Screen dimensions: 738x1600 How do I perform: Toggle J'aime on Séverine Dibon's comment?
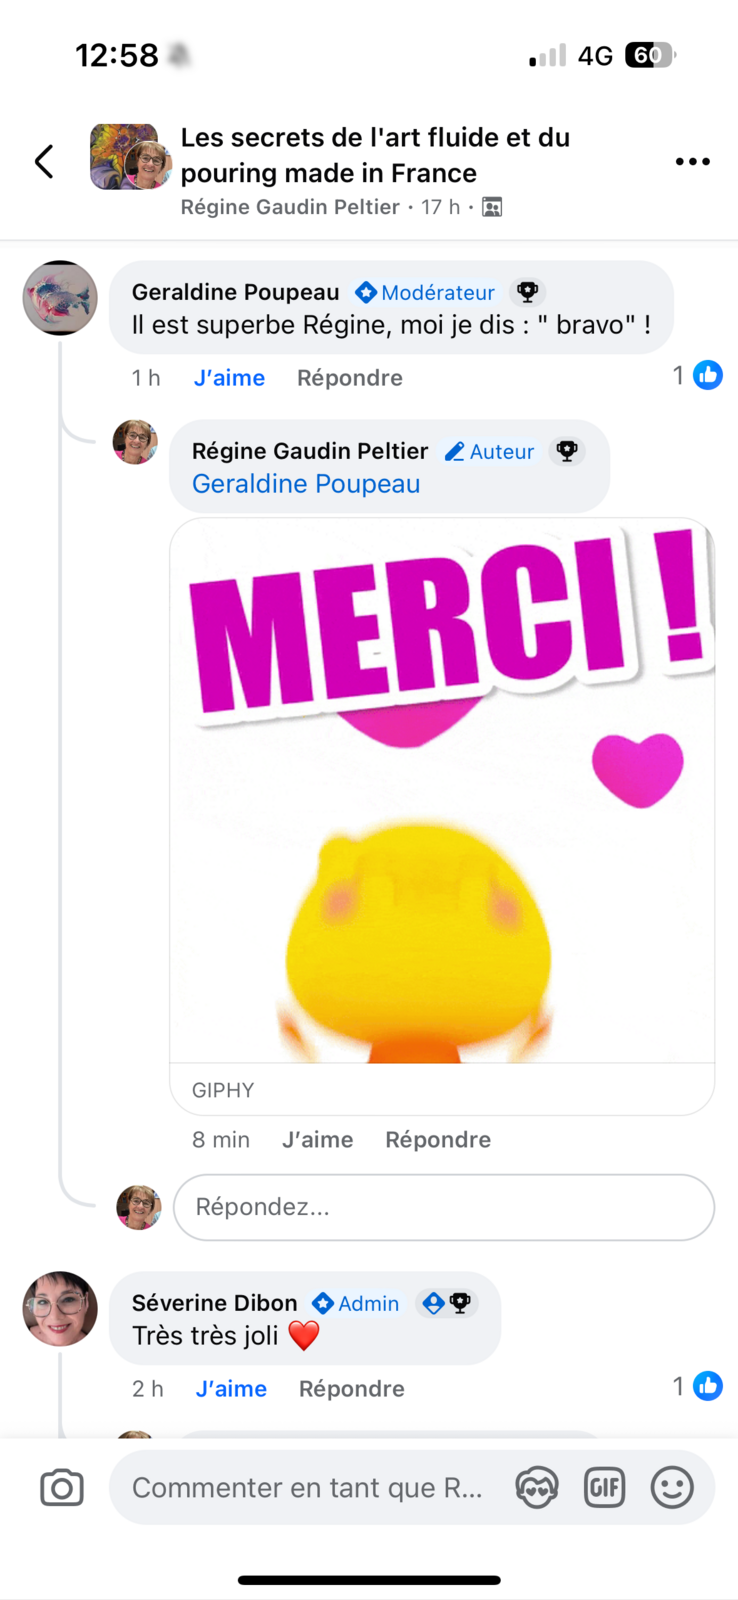[x=231, y=1389]
